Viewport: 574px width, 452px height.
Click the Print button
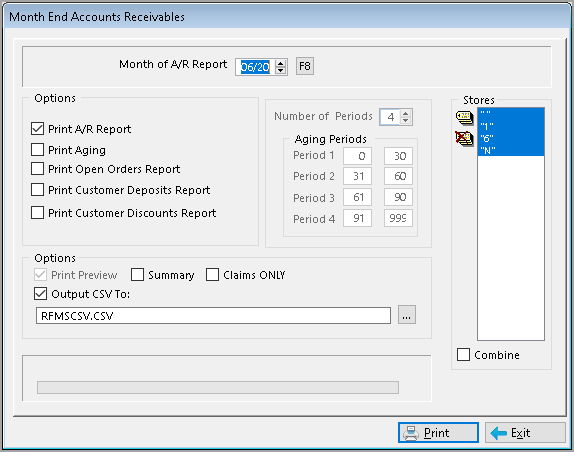click(438, 433)
